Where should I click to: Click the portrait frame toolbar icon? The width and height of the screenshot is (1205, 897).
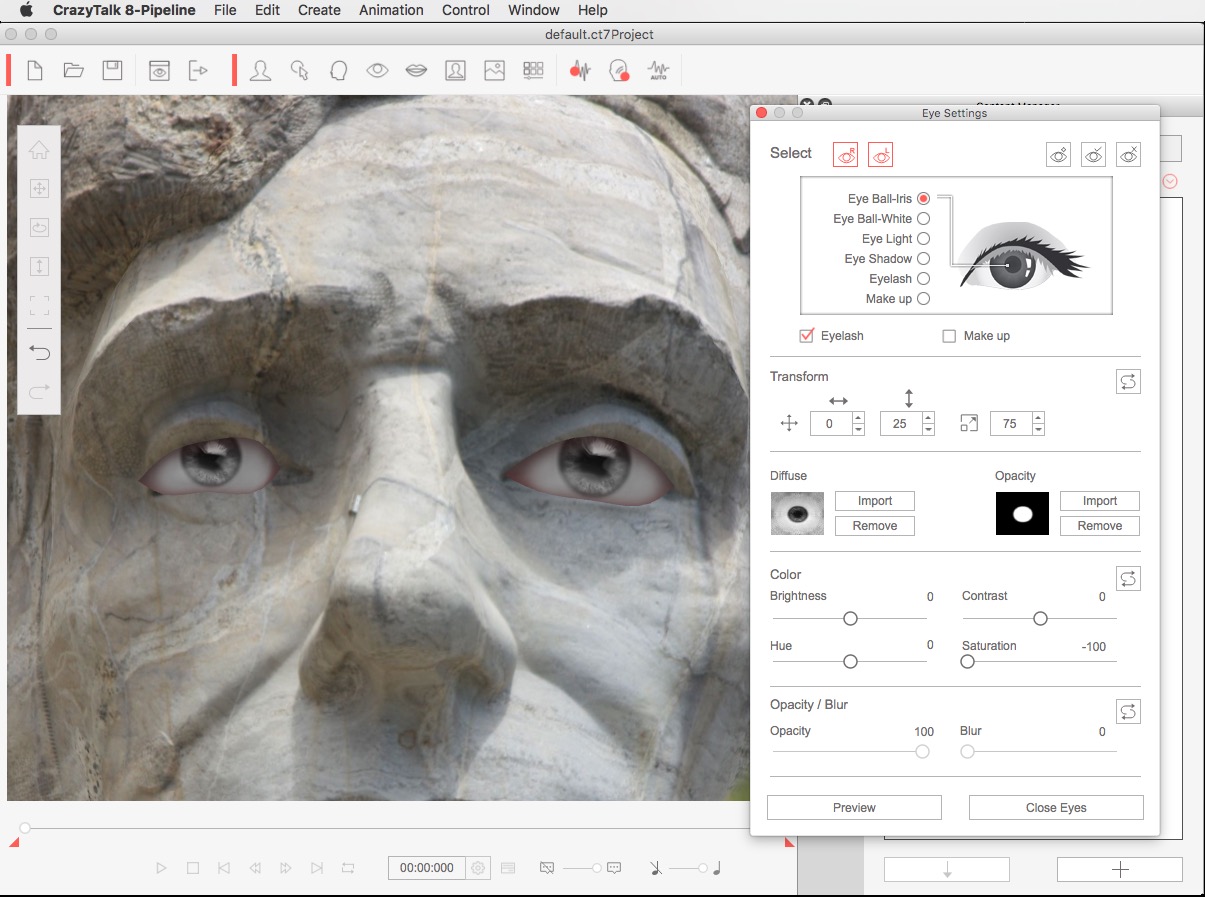pos(455,70)
